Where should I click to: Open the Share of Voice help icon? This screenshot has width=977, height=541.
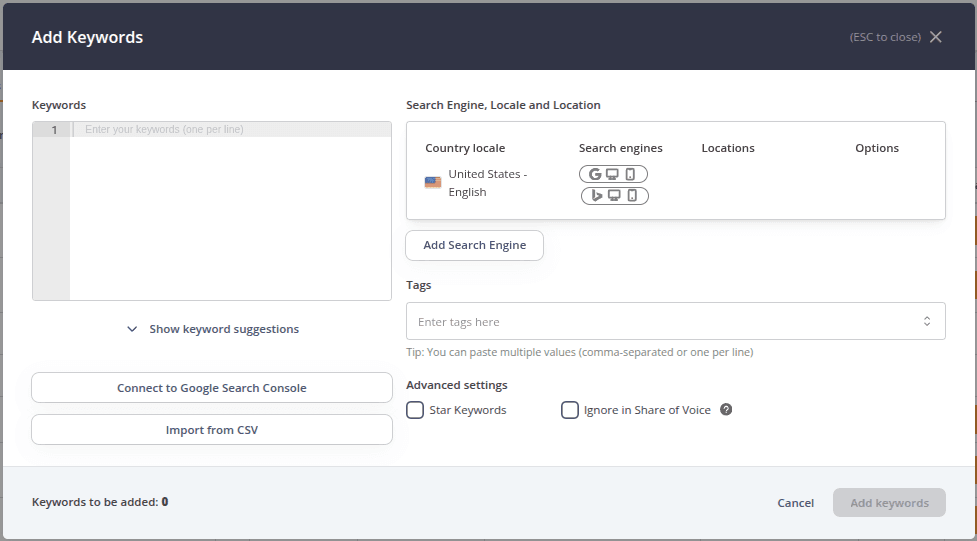click(726, 409)
